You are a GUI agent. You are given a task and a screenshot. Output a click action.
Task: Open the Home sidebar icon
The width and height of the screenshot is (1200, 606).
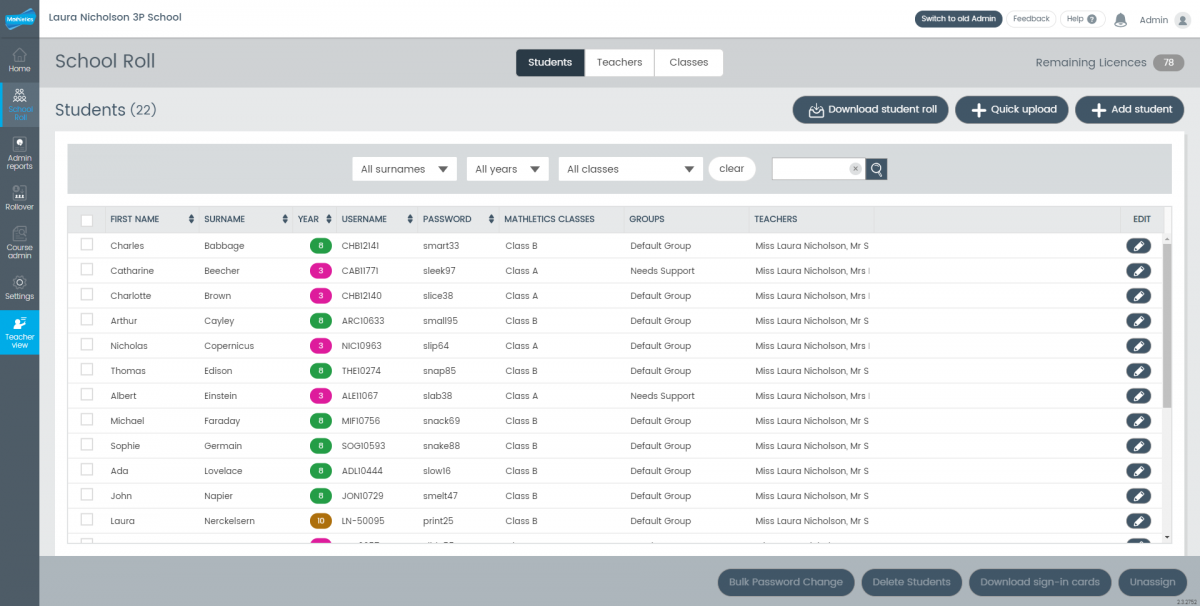click(x=19, y=60)
